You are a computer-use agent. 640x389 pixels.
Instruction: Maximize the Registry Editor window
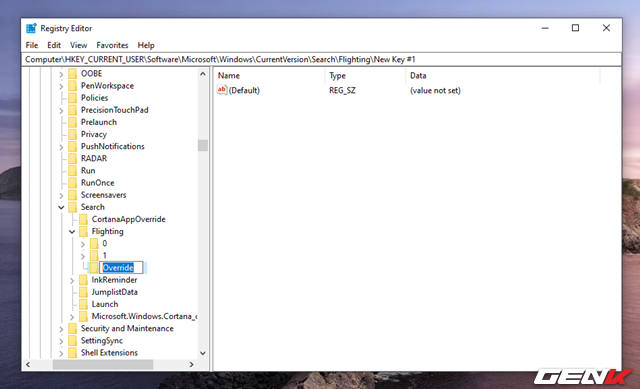tap(575, 28)
